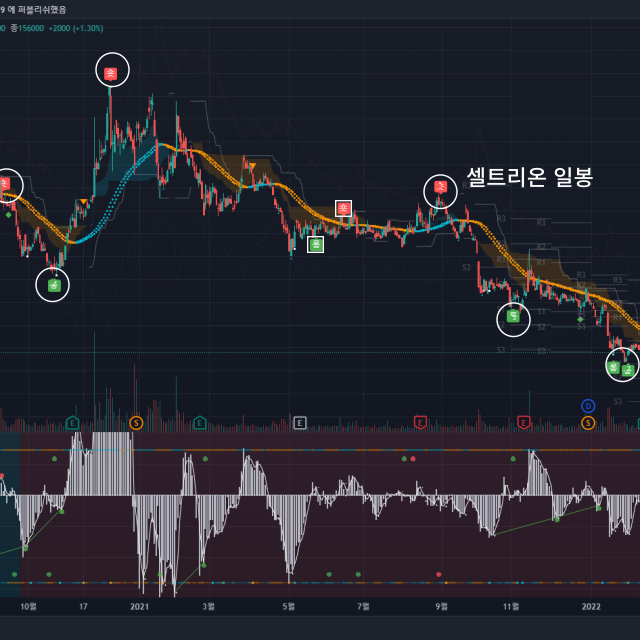The height and width of the screenshot is (640, 640).
Task: Open the red E earnings marker before 9월
Action: click(420, 423)
